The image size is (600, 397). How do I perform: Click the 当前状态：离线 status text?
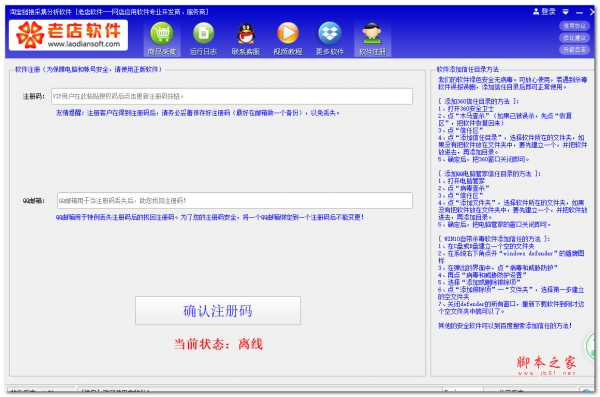point(218,344)
